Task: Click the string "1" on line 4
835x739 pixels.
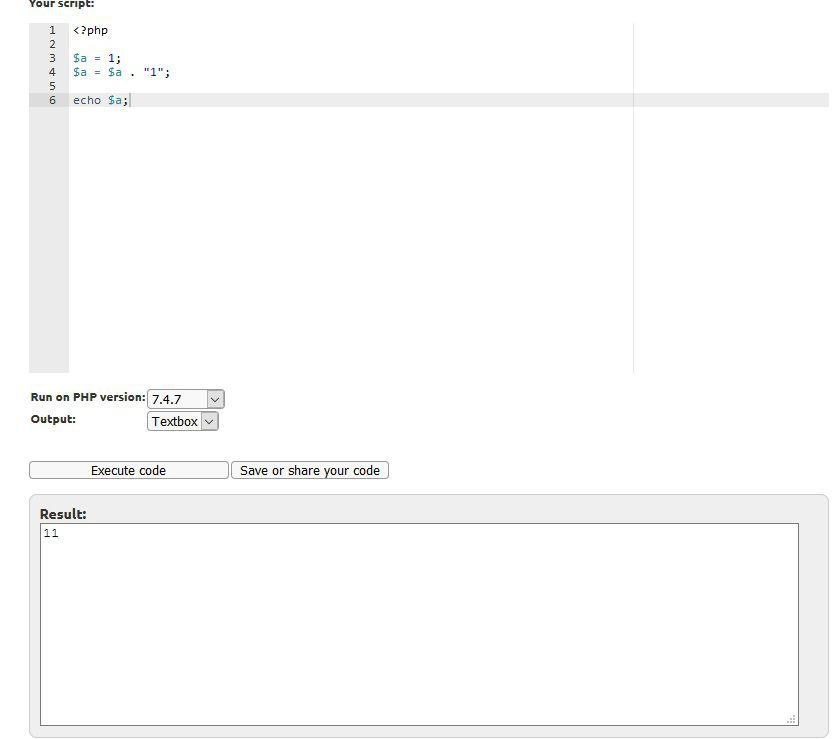Action: [x=153, y=72]
